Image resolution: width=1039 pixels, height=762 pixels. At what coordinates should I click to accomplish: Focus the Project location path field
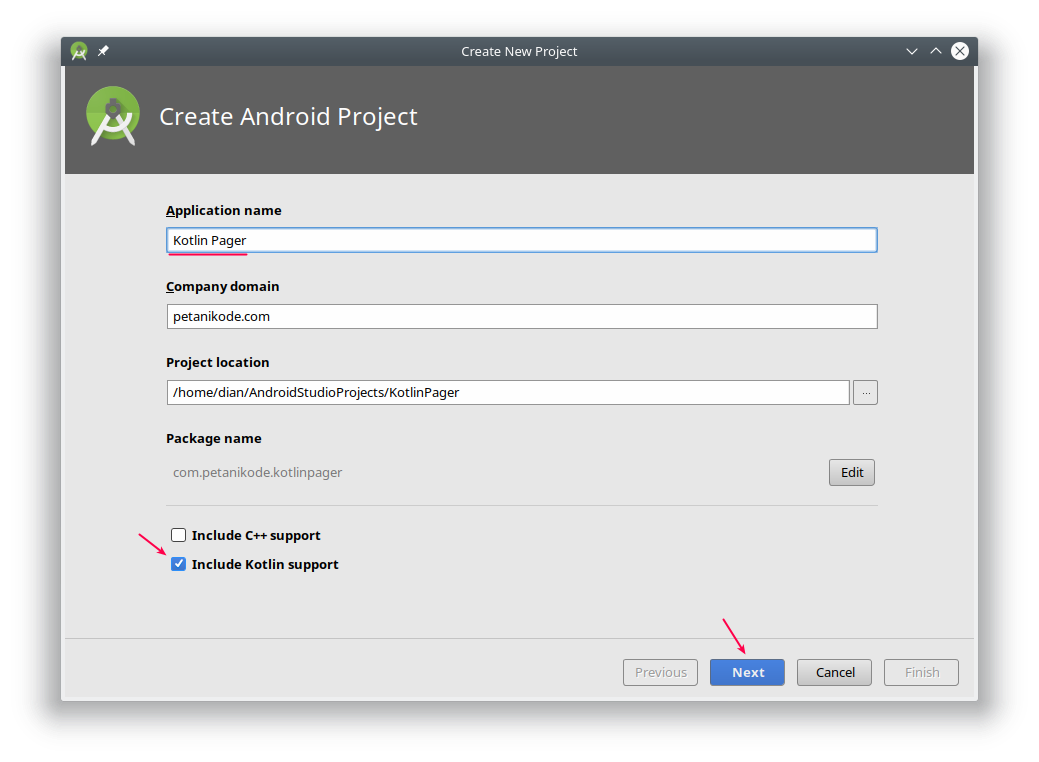508,392
